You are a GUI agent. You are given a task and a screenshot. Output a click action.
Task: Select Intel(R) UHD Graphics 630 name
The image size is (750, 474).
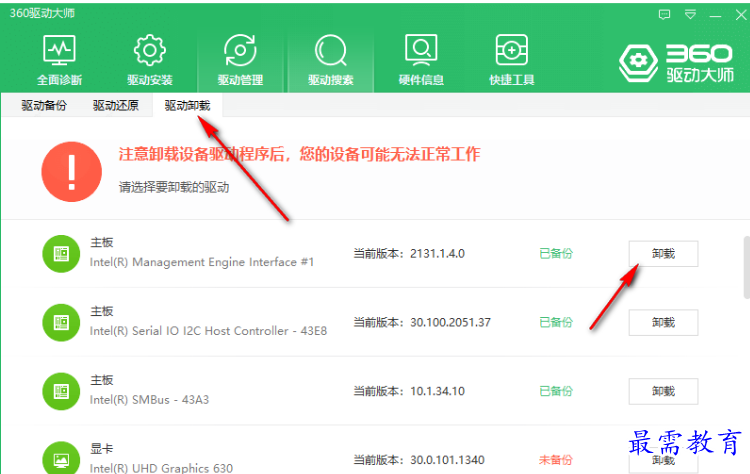coord(161,468)
